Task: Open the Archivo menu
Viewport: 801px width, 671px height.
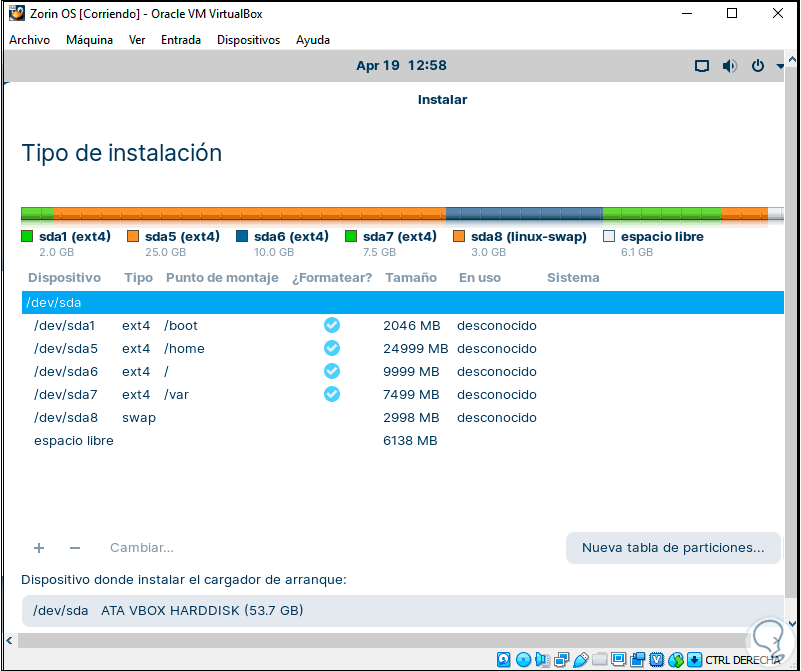Action: coord(30,40)
